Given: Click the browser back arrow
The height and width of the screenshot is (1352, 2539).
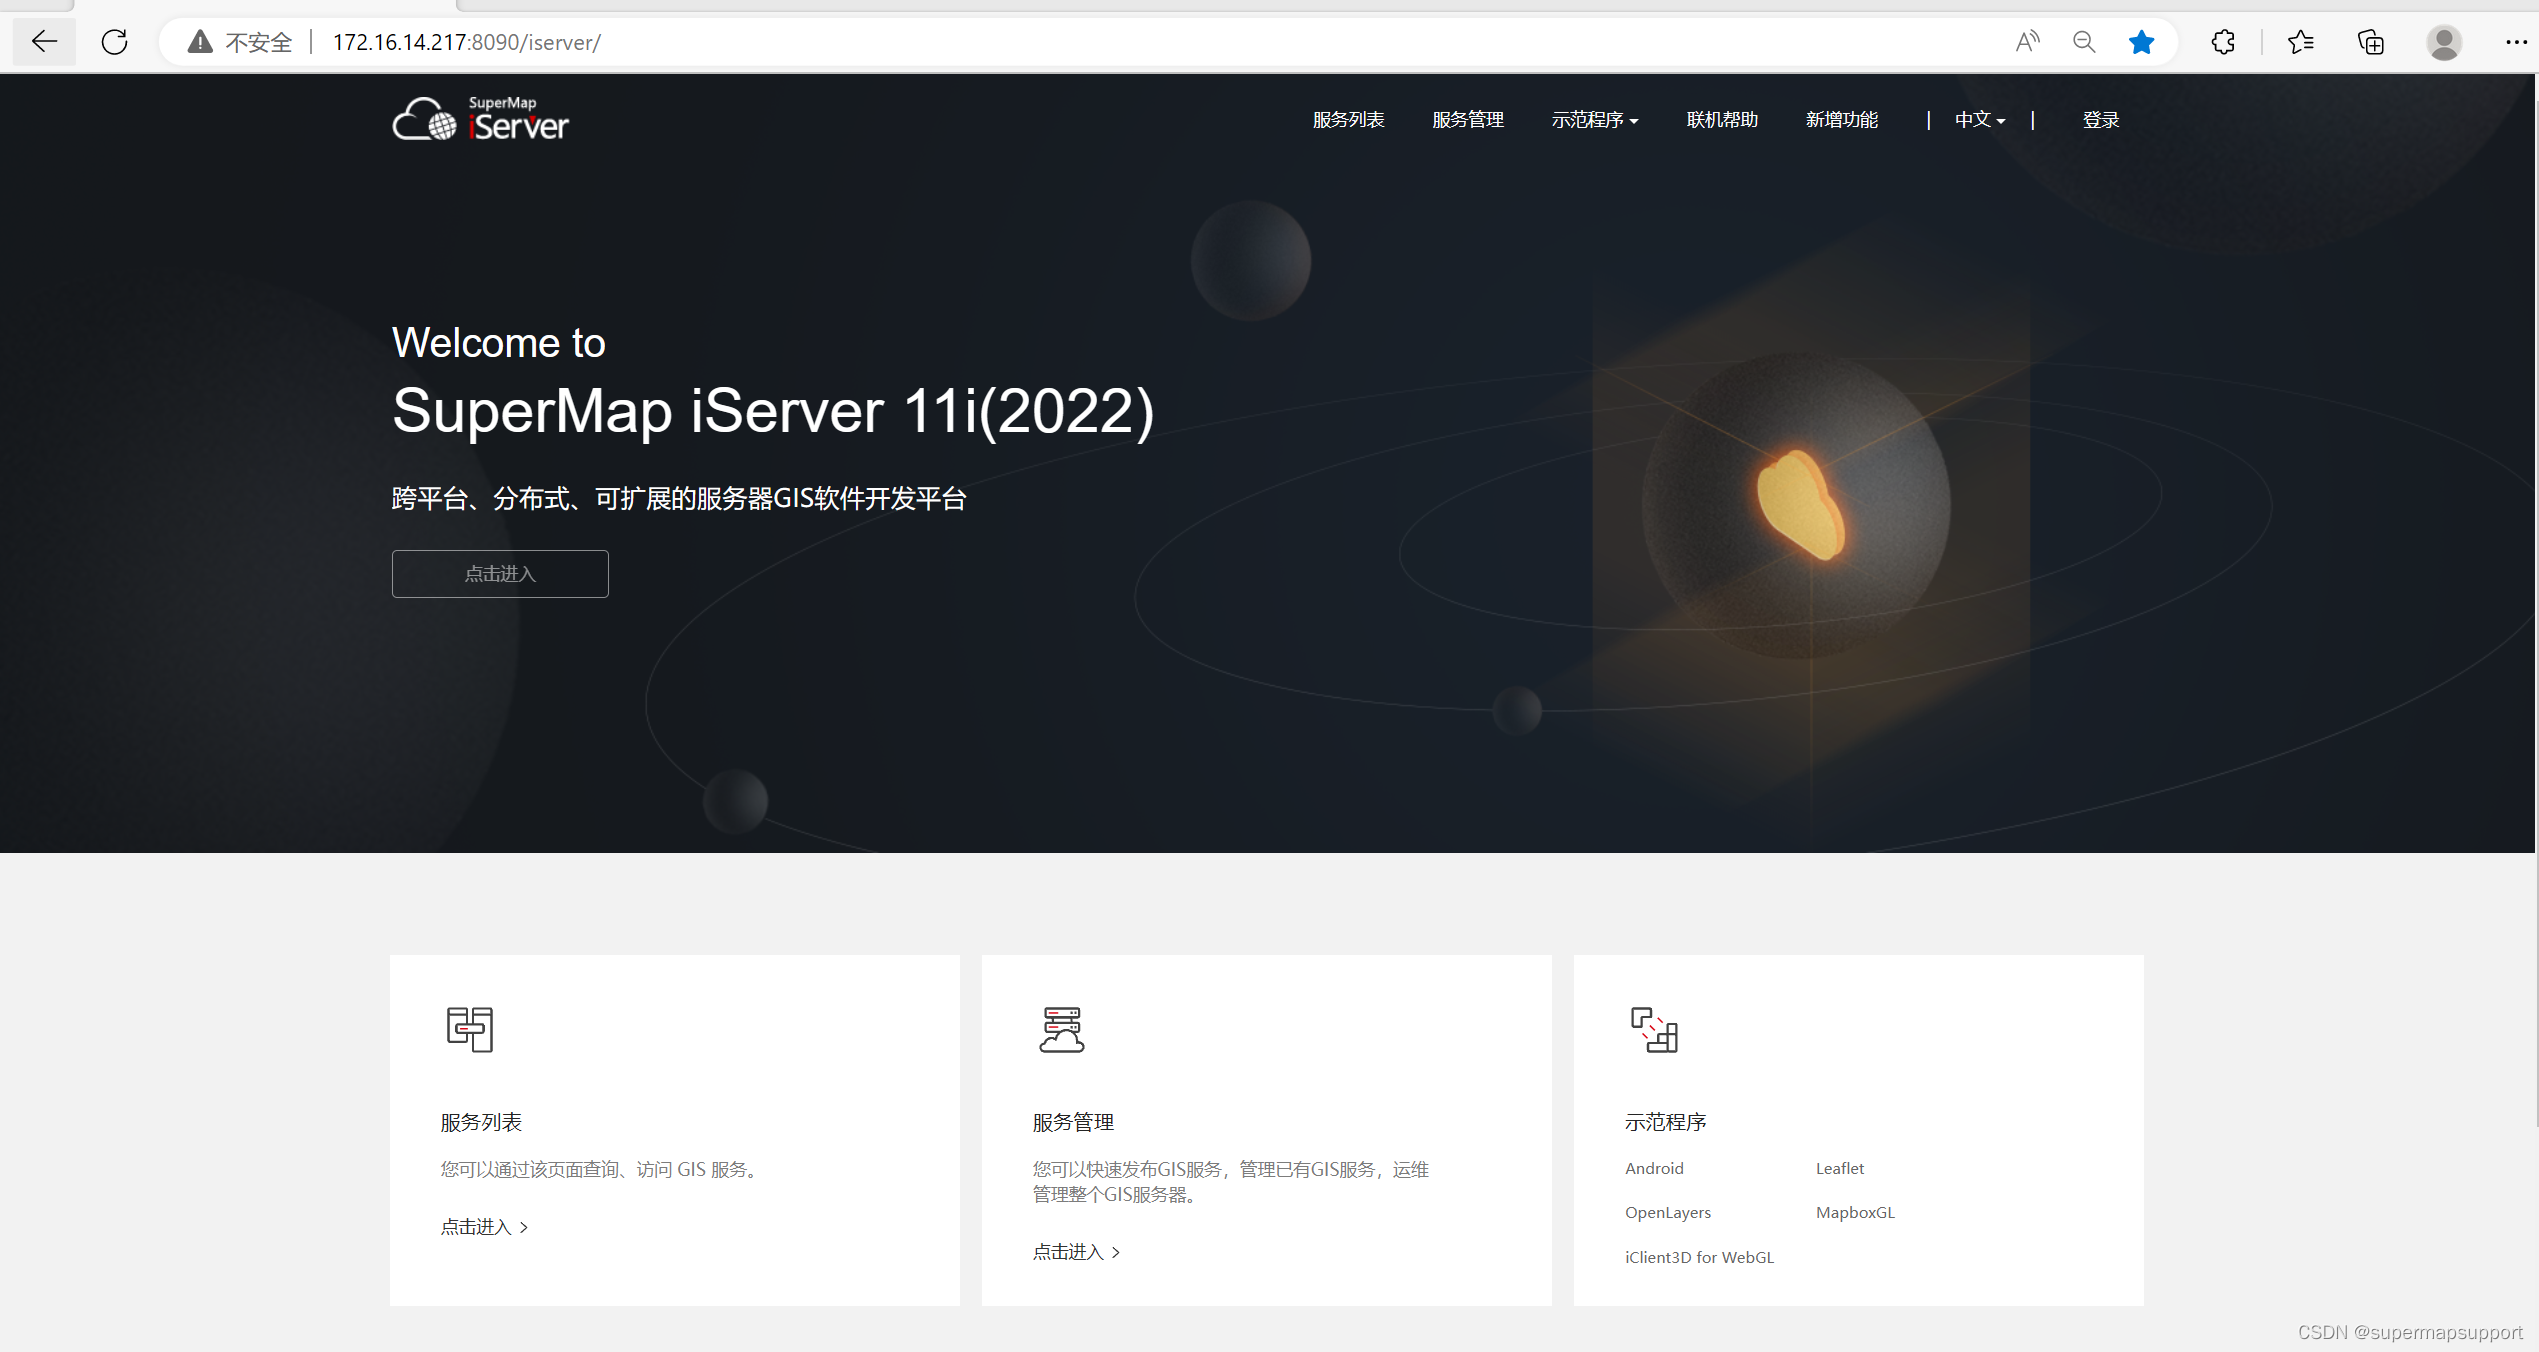Looking at the screenshot, I should coord(44,42).
